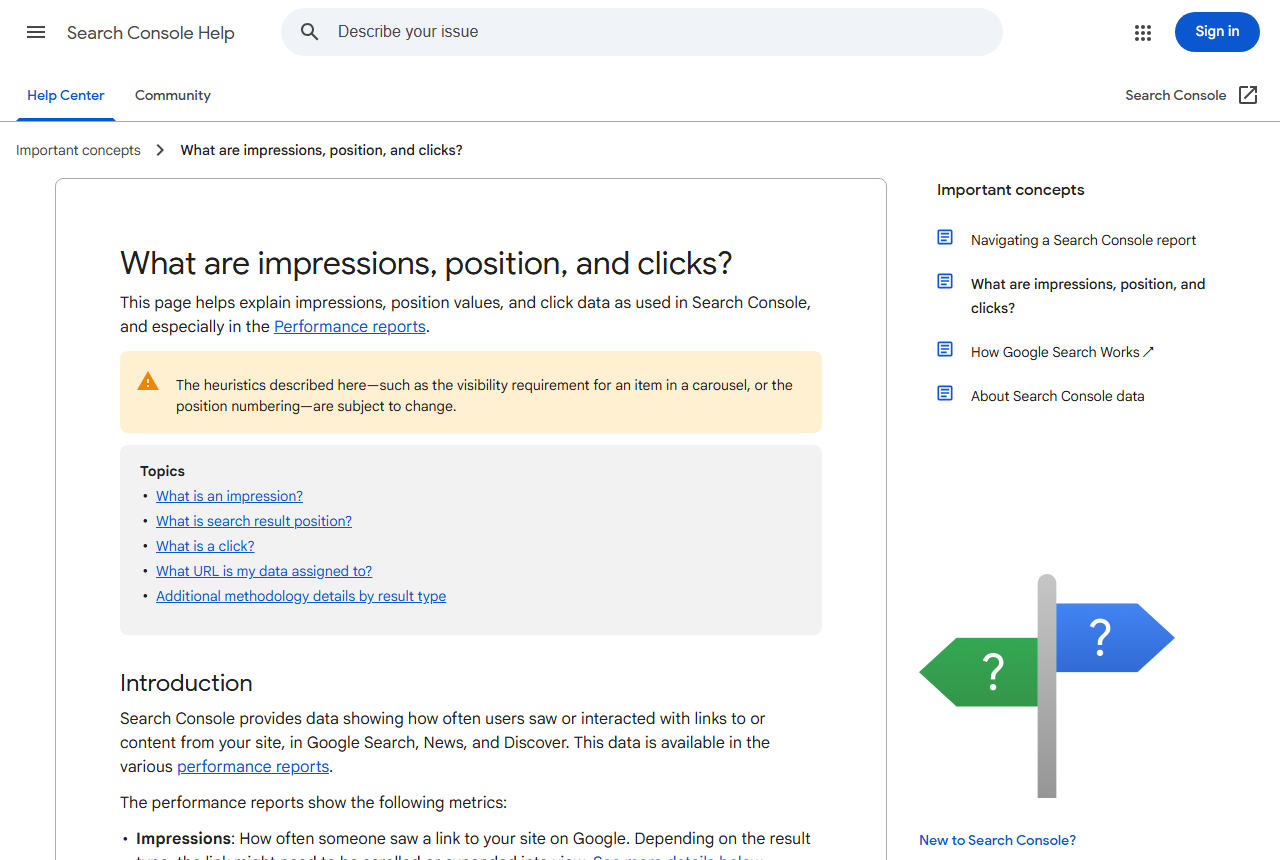
Task: Click the Introduction heading
Action: coord(186,683)
